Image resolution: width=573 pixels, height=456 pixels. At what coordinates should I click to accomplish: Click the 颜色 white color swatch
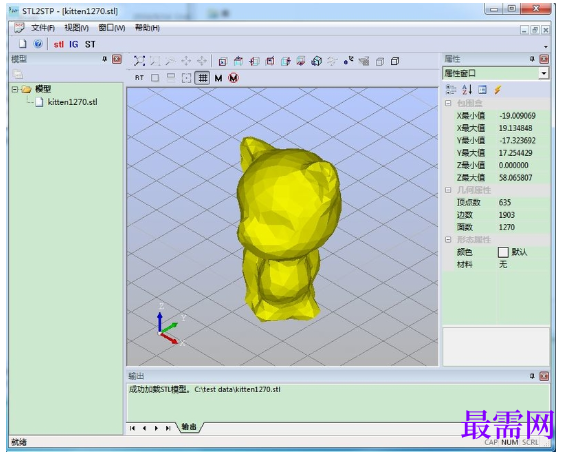click(503, 252)
